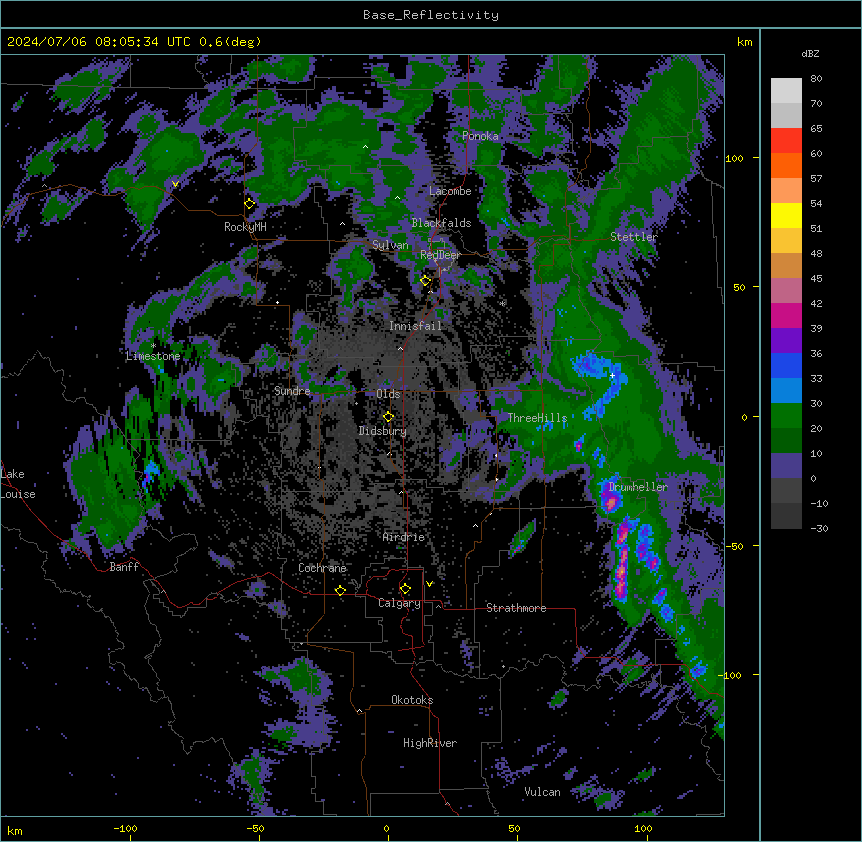Click the white plus marker north of Drumheller
This screenshot has width=862, height=842.
coord(612,375)
